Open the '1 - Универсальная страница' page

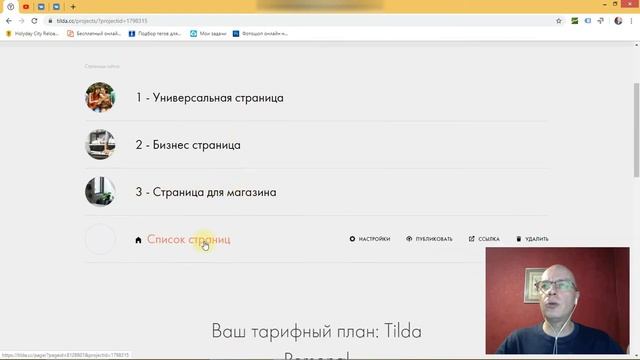pyautogui.click(x=210, y=98)
